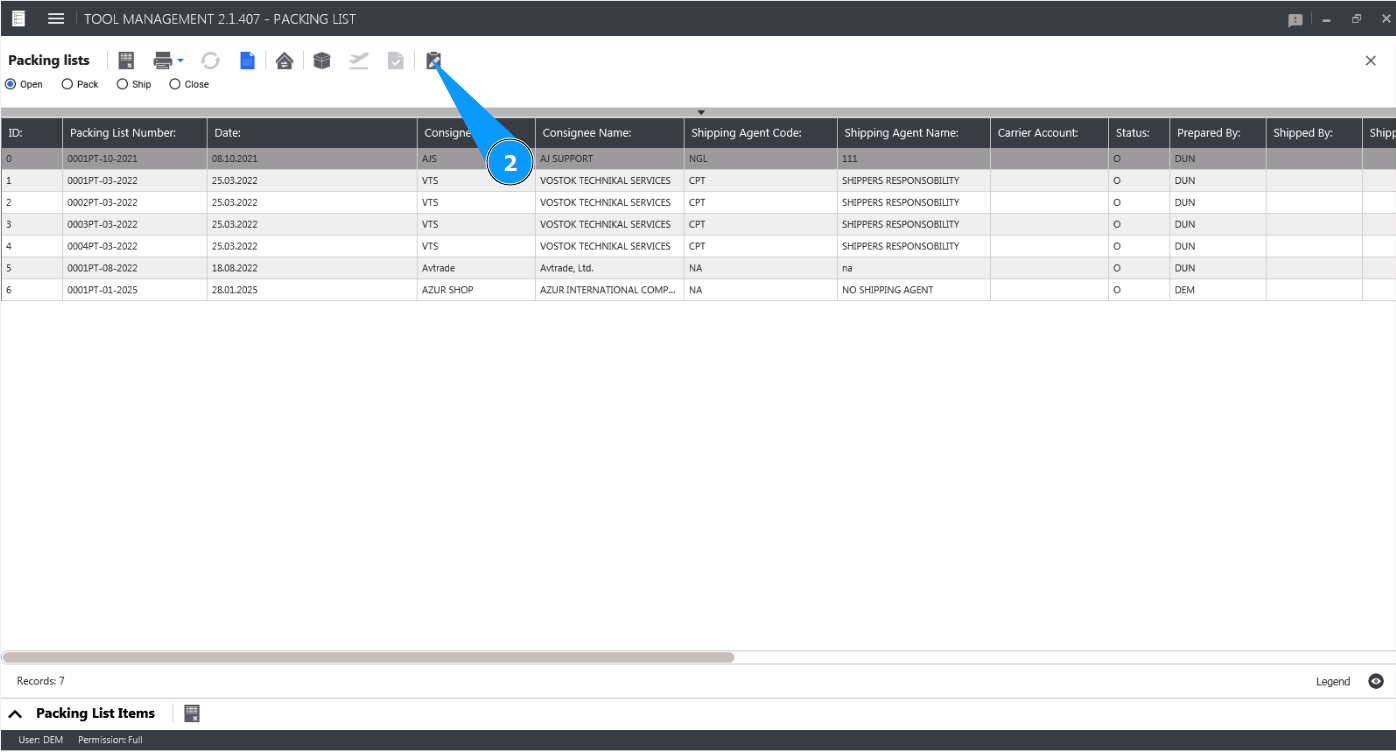This screenshot has height=752, width=1396.
Task: Select packing list 0004PT-03-2022
Action: tap(135, 246)
